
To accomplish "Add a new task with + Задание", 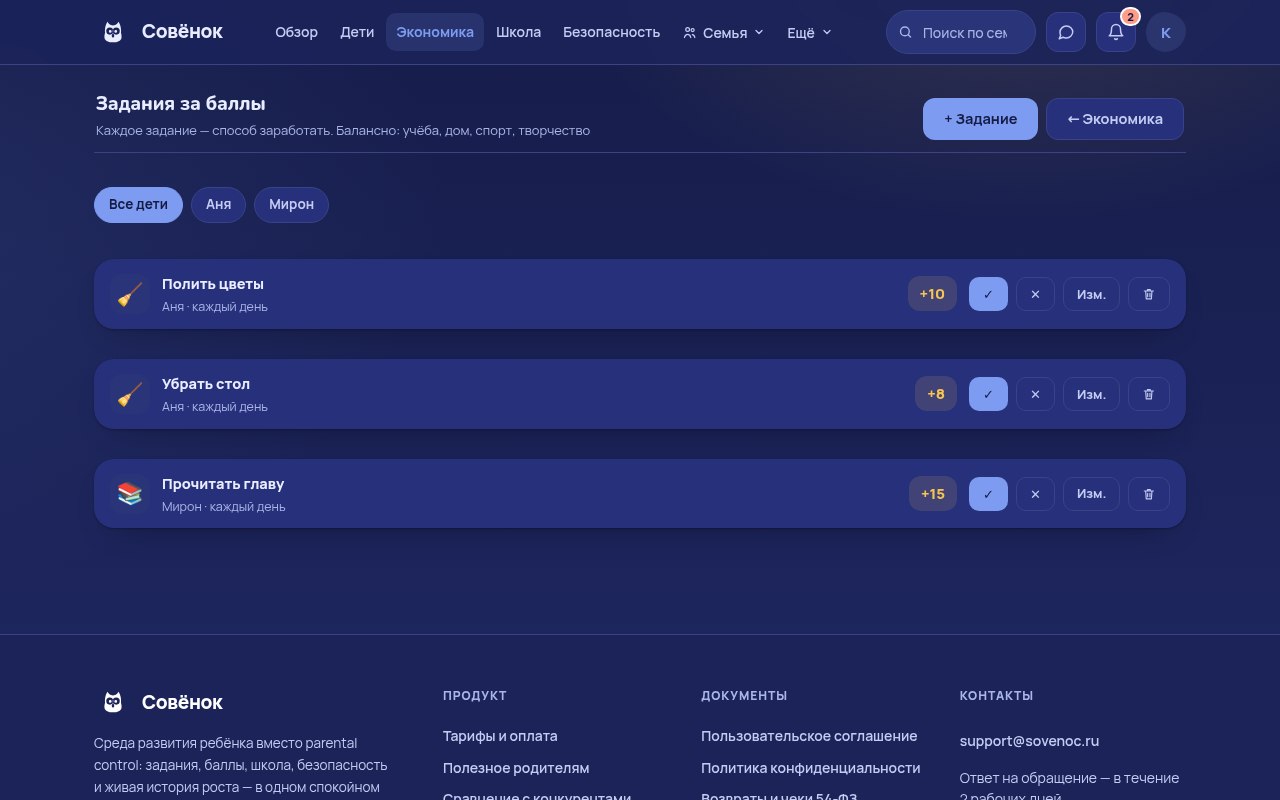I will point(980,119).
